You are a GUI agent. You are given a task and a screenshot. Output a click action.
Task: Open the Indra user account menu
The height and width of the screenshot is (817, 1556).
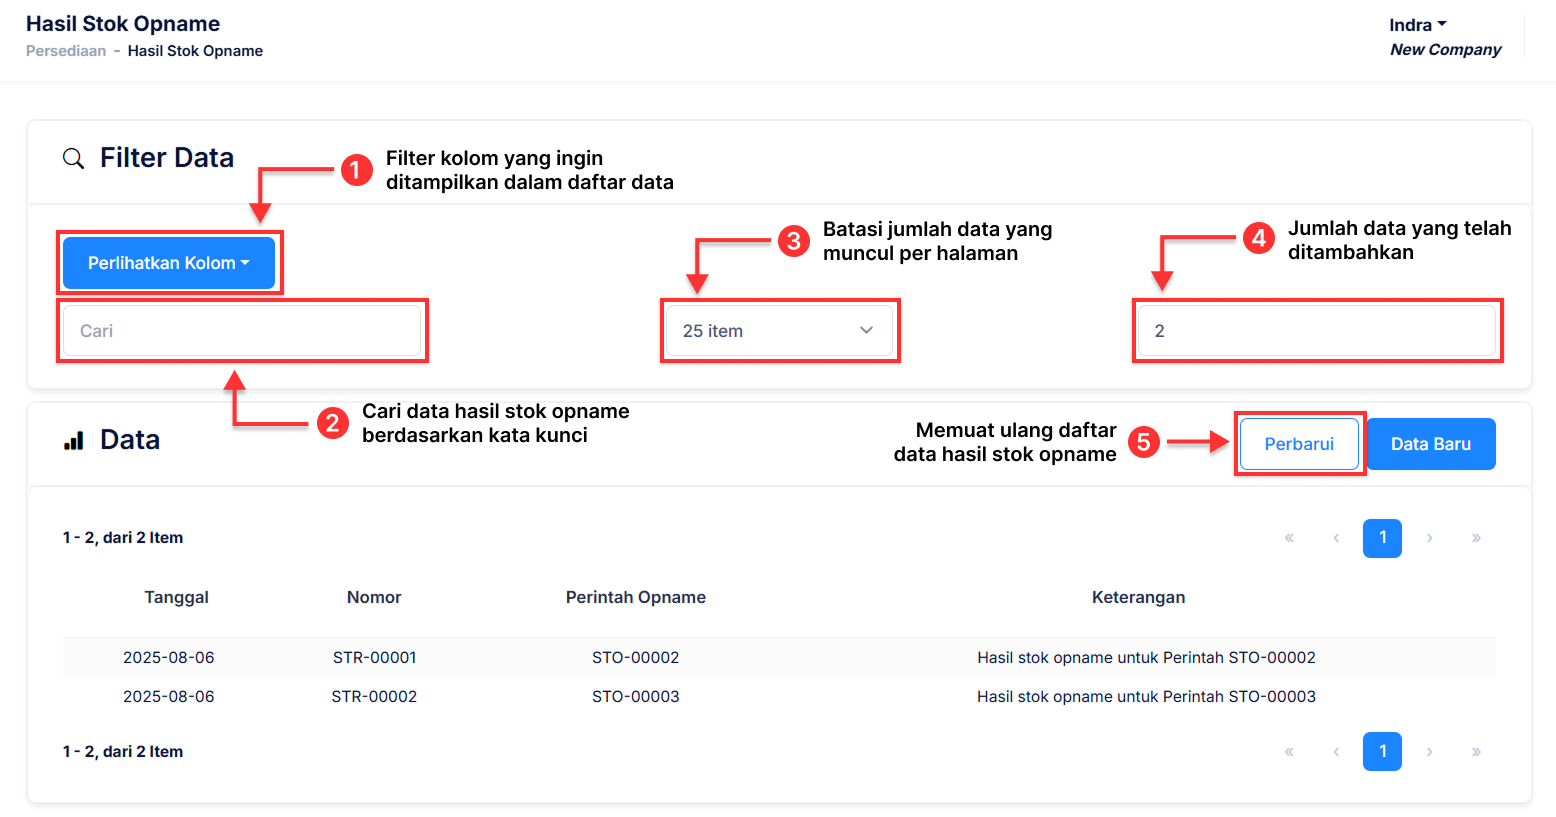tap(1417, 24)
